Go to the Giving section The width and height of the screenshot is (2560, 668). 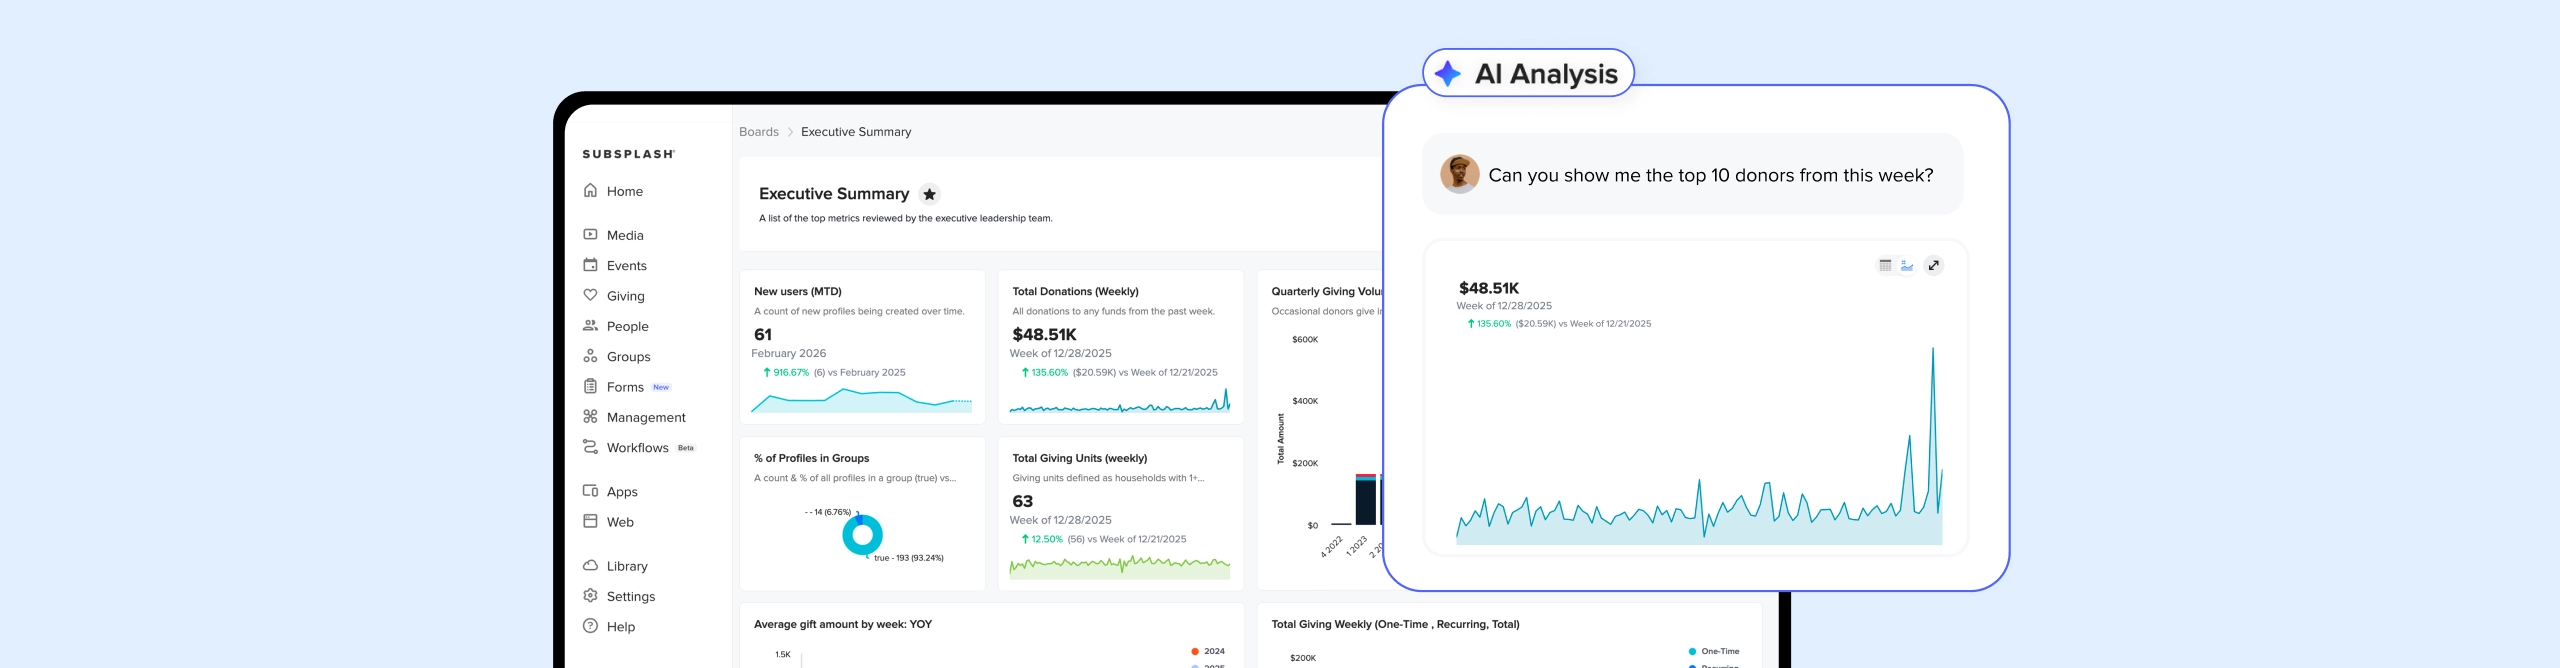tap(625, 296)
